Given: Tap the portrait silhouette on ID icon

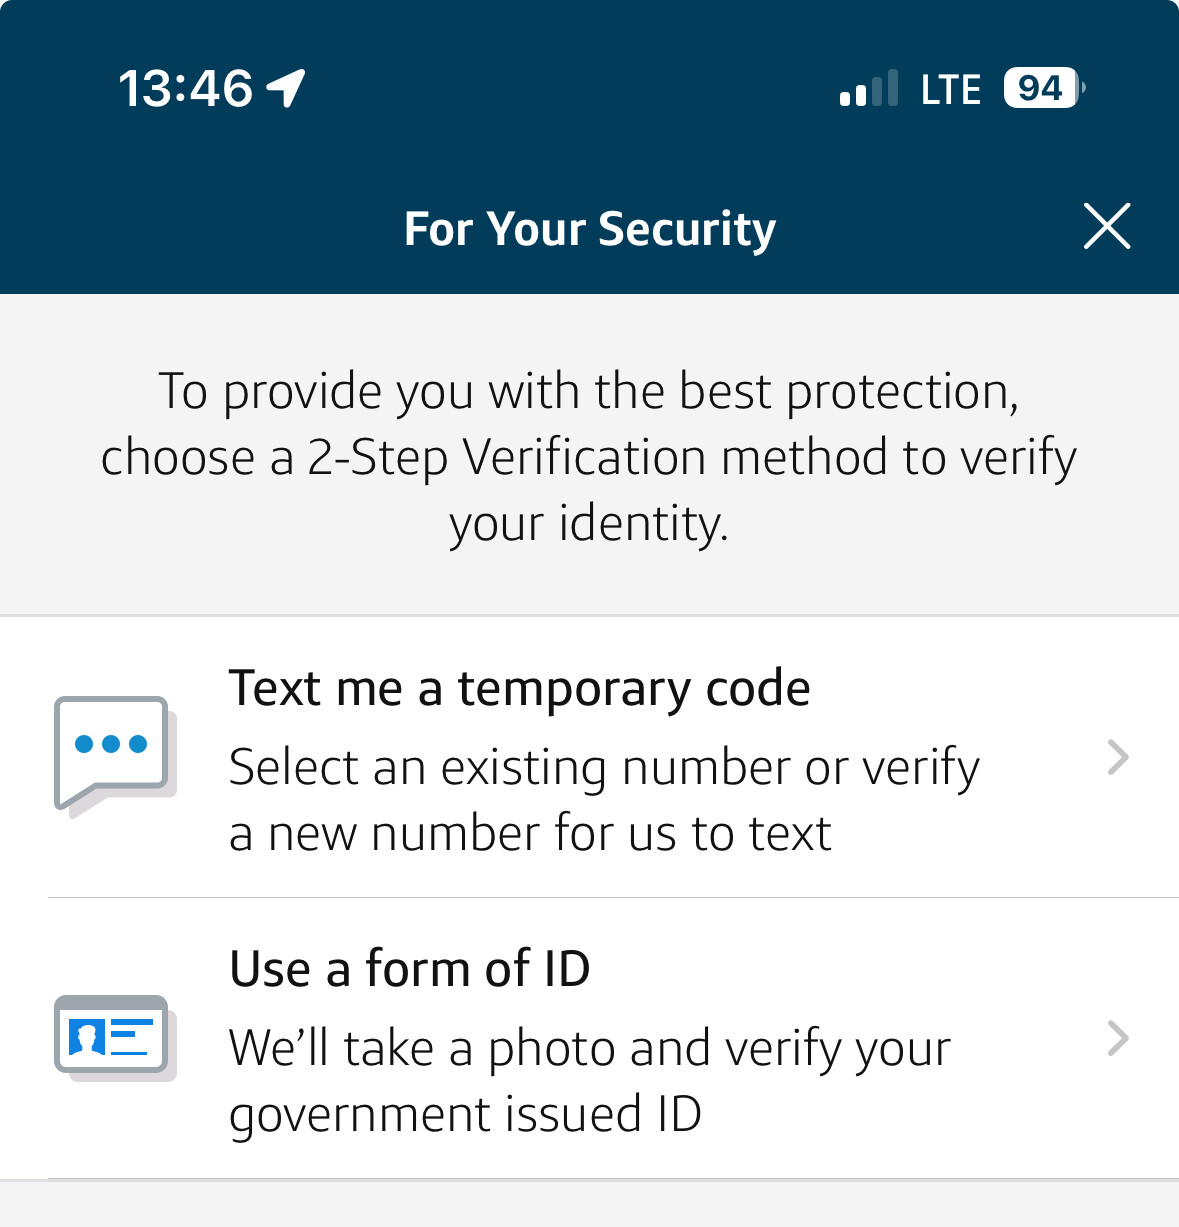Looking at the screenshot, I should click(87, 1037).
